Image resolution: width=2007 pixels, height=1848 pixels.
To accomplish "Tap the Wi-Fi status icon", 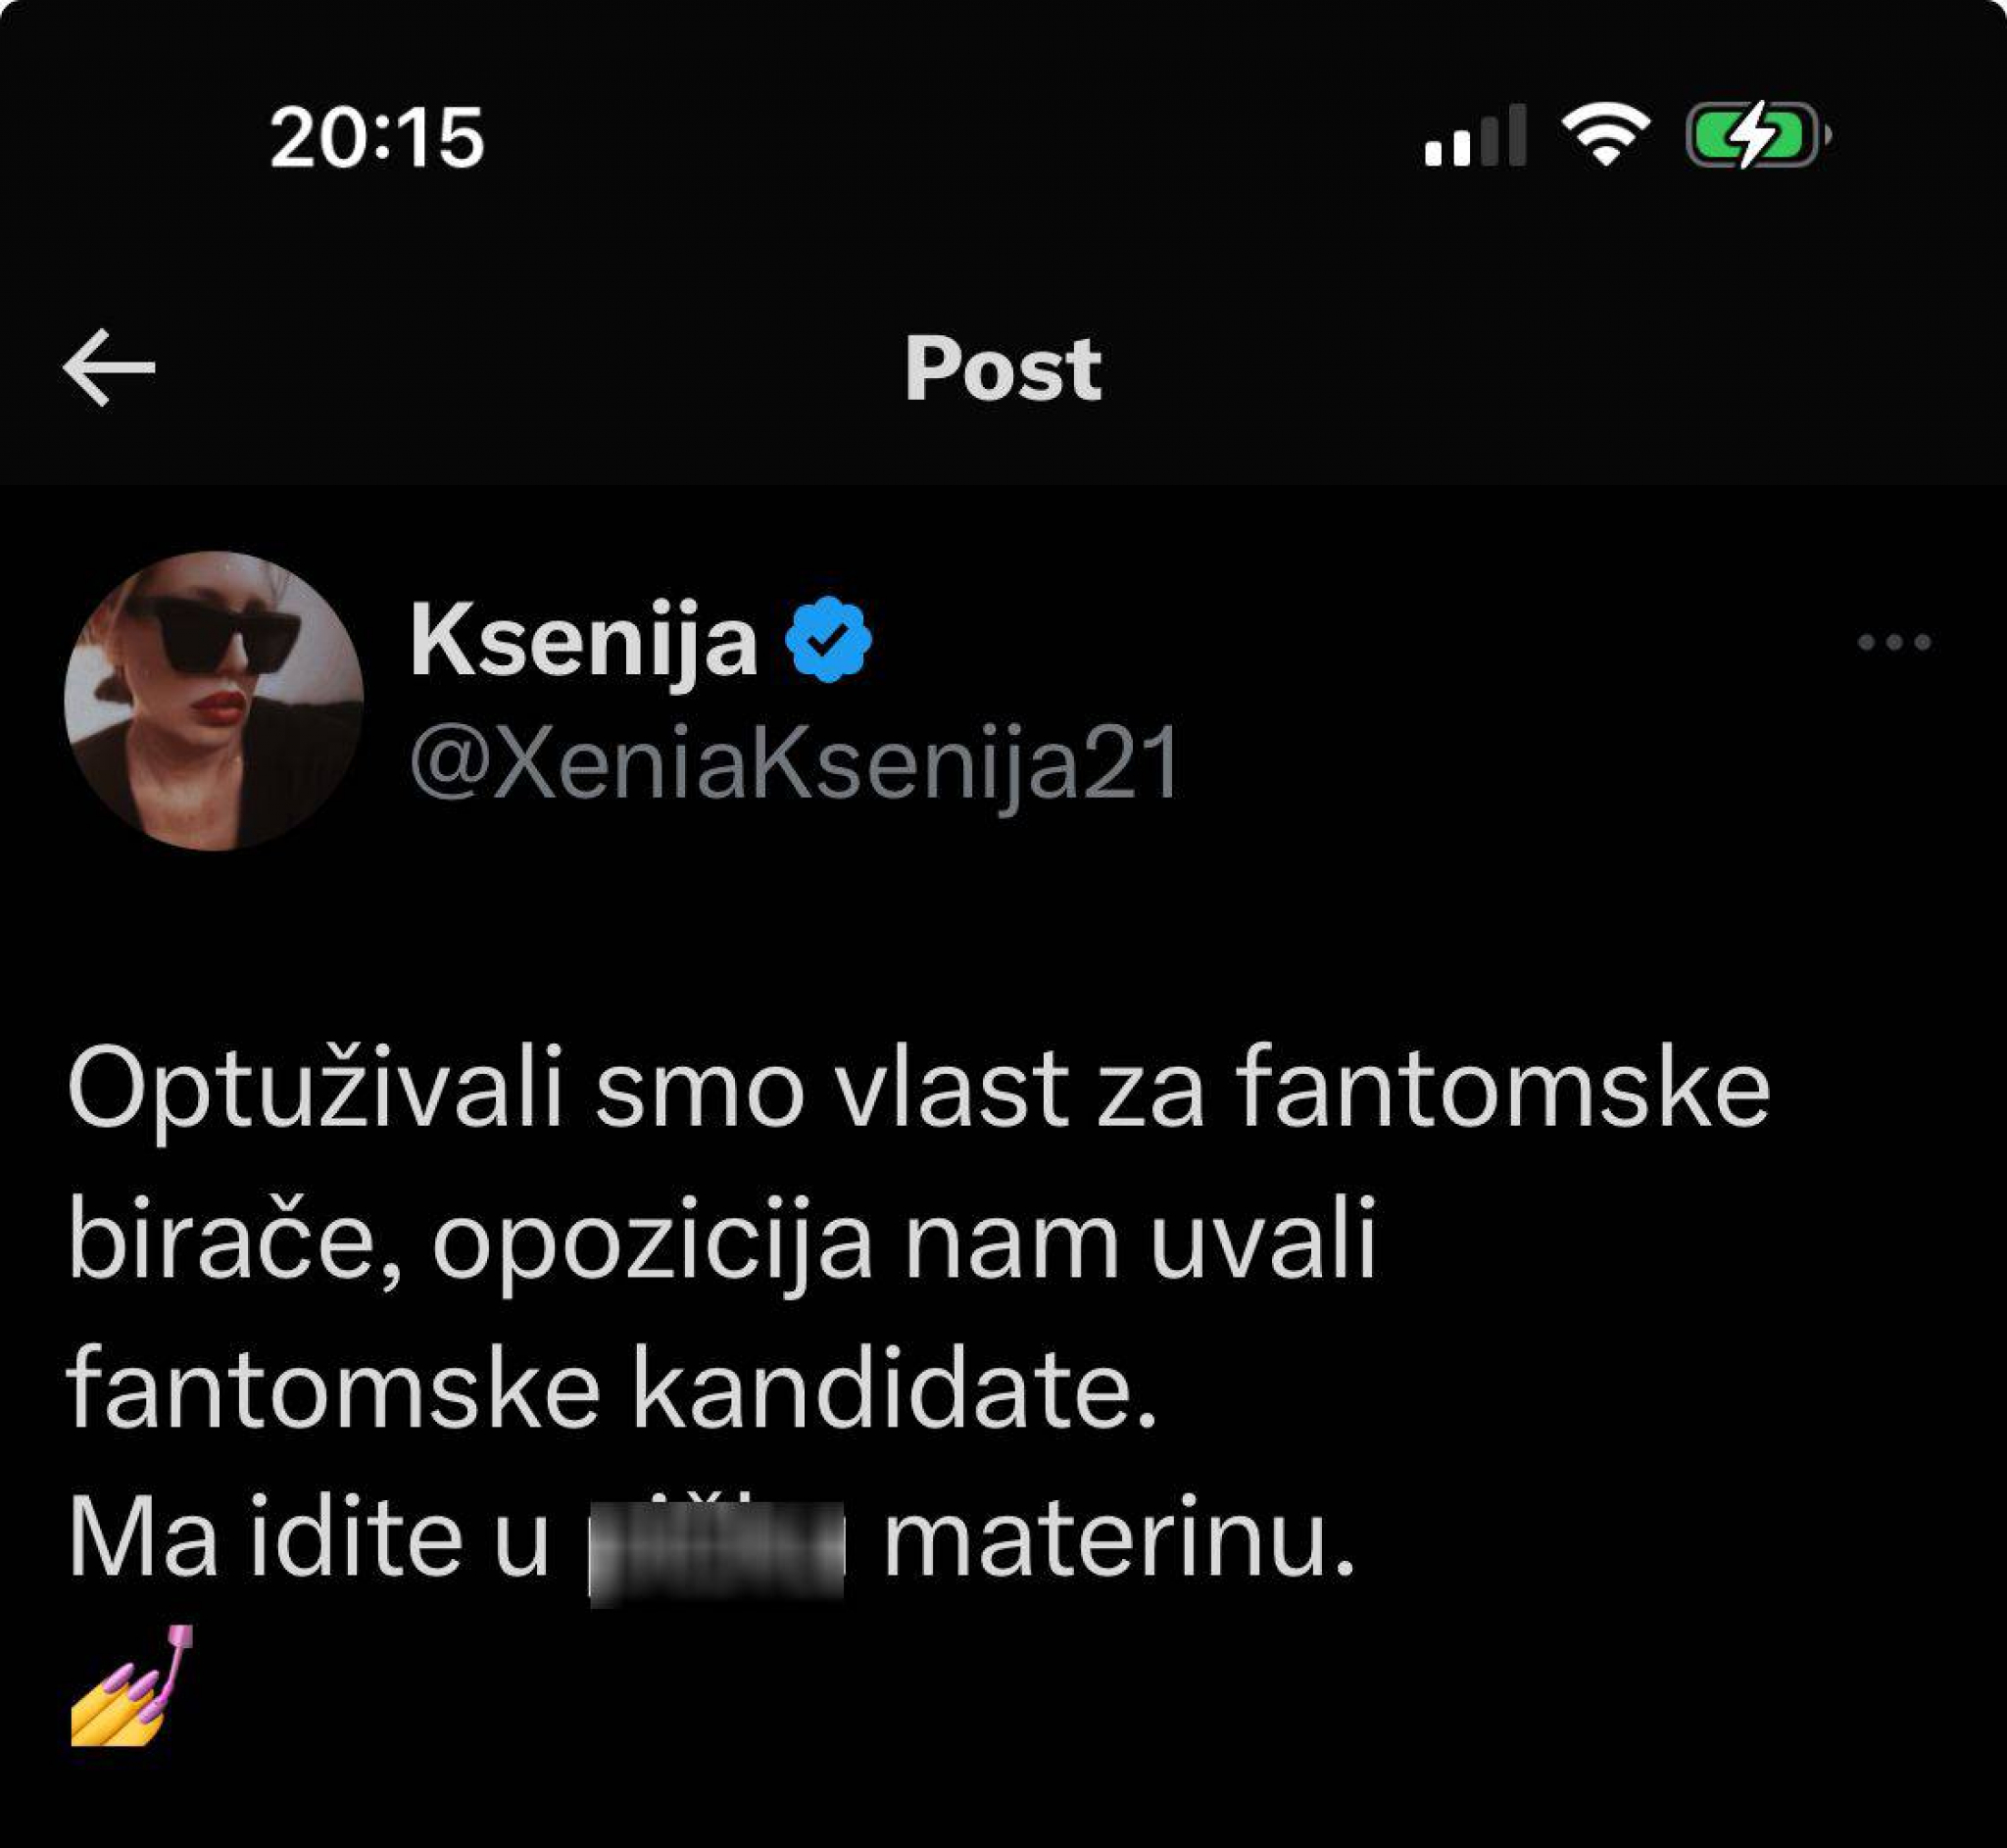I will coord(1605,134).
